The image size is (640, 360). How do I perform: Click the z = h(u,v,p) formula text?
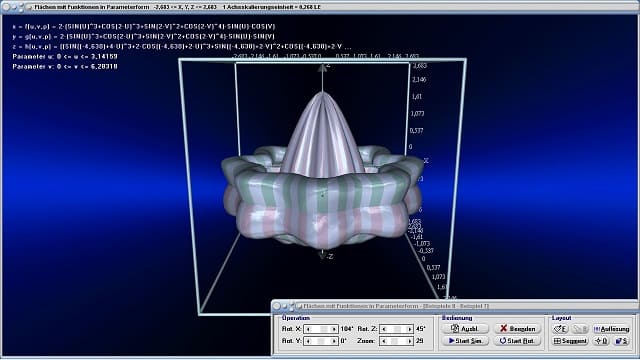[x=182, y=47]
